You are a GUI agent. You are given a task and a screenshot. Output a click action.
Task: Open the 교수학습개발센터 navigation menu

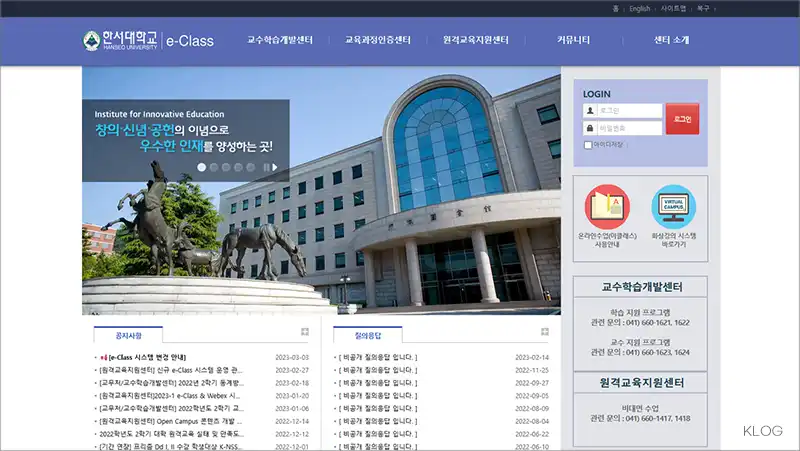(x=280, y=40)
